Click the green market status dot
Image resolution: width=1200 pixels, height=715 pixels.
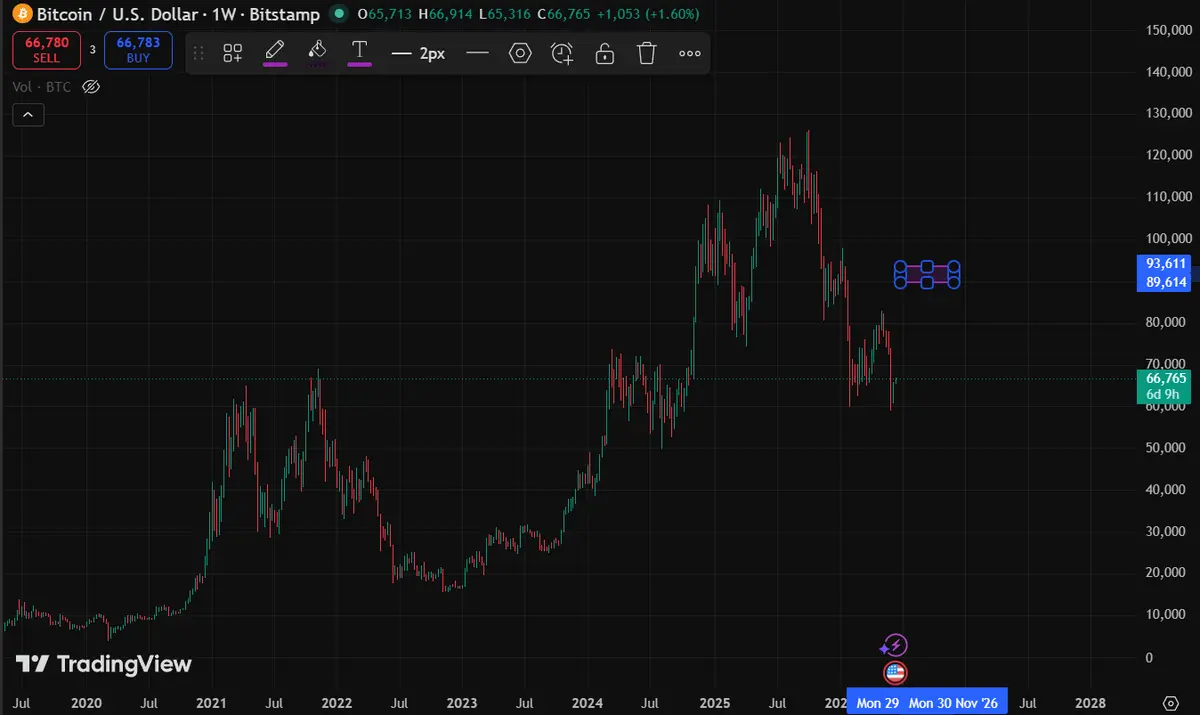[x=338, y=14]
